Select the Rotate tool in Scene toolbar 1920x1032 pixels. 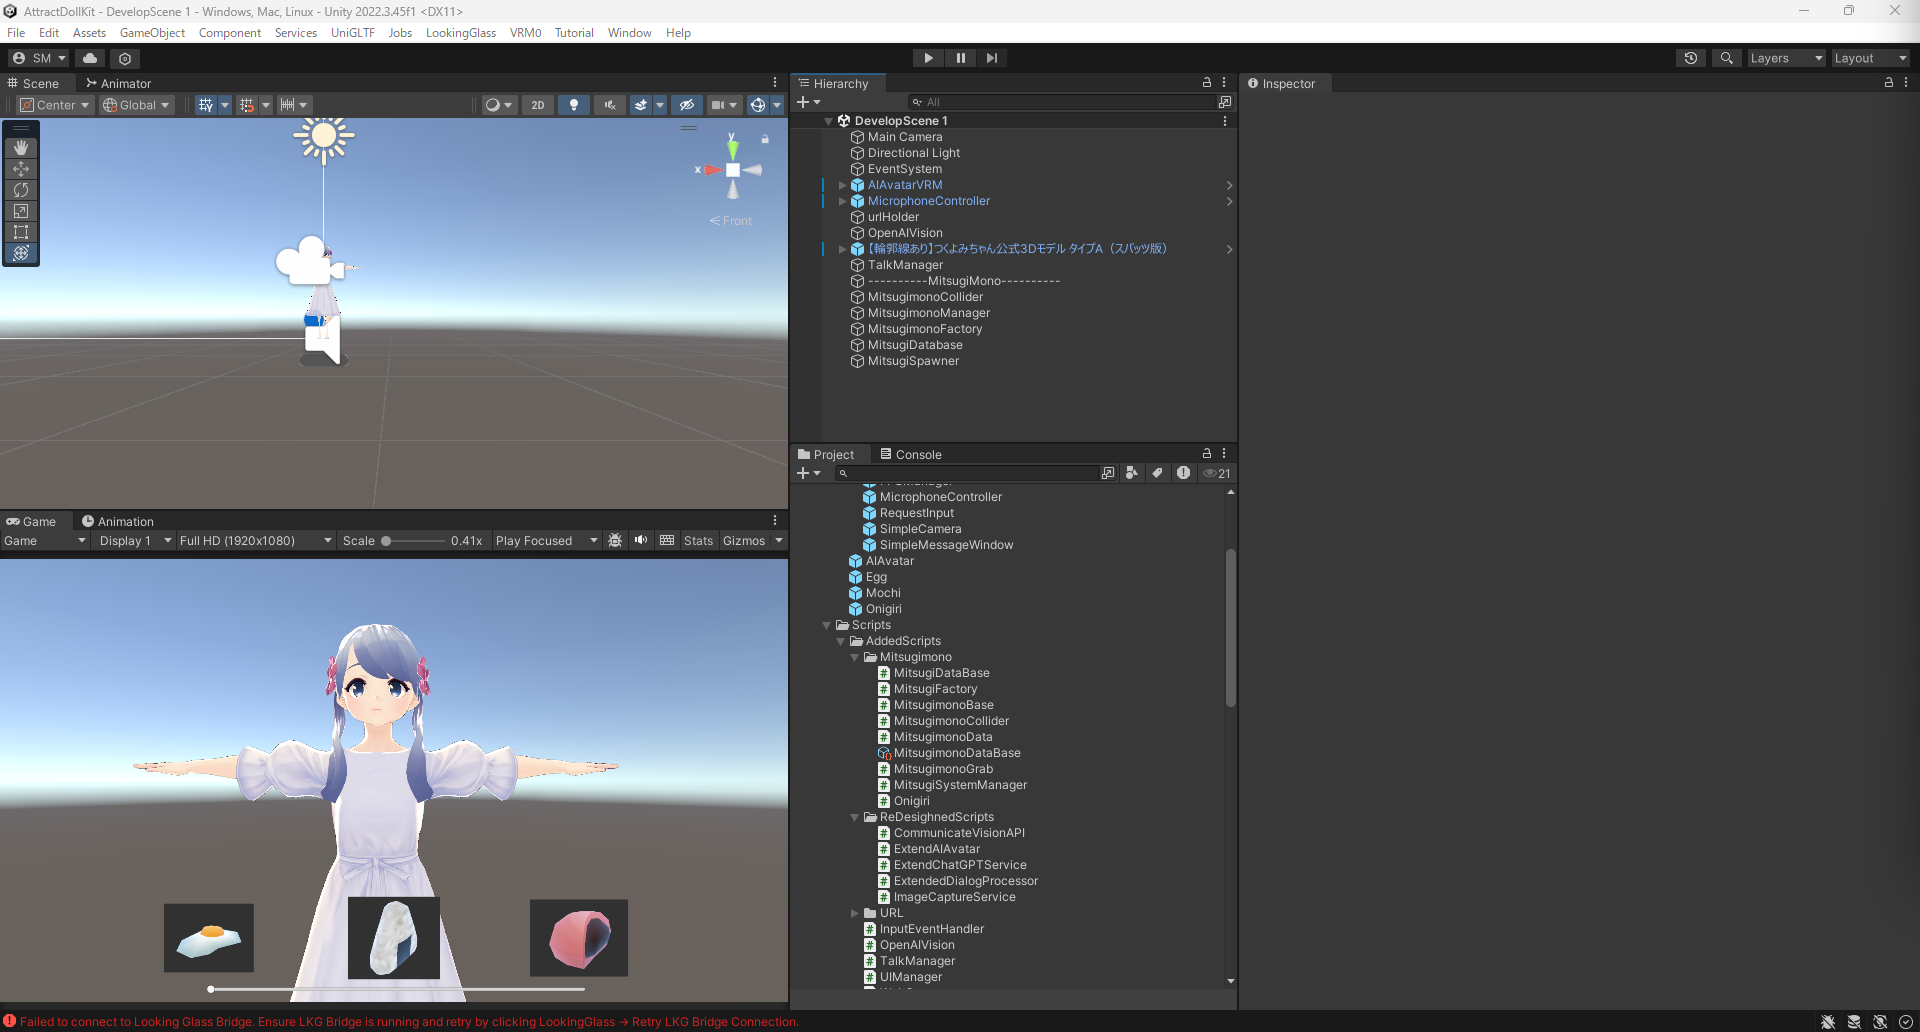[21, 190]
